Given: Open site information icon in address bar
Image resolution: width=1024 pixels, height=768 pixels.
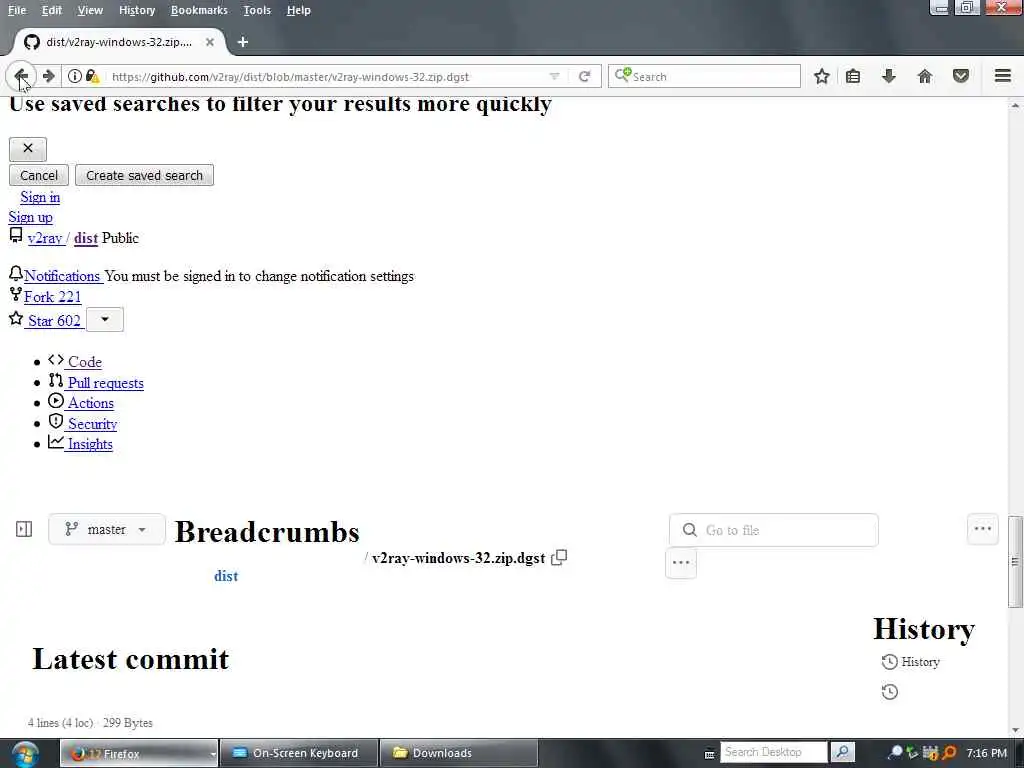Looking at the screenshot, I should (74, 76).
